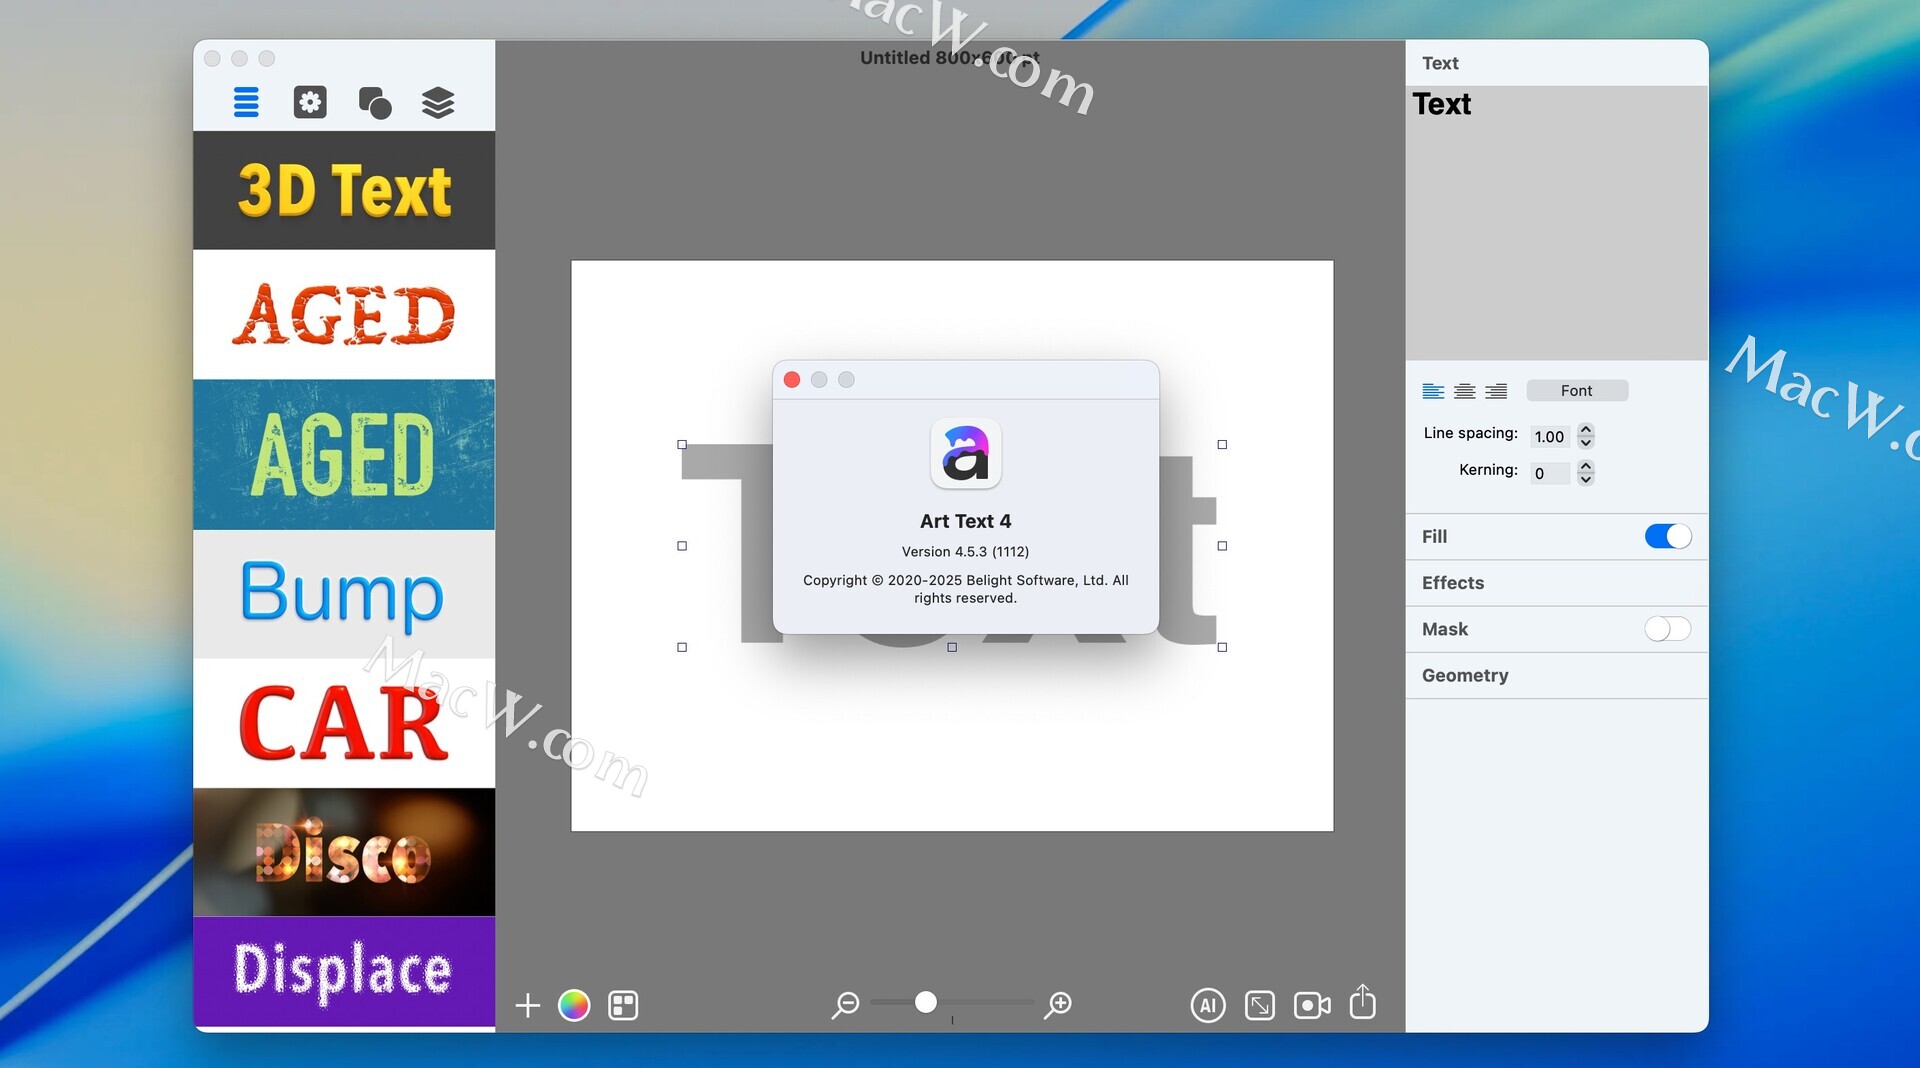Image resolution: width=1920 pixels, height=1068 pixels.
Task: Click the zoom in magnifier icon
Action: click(x=1058, y=1004)
